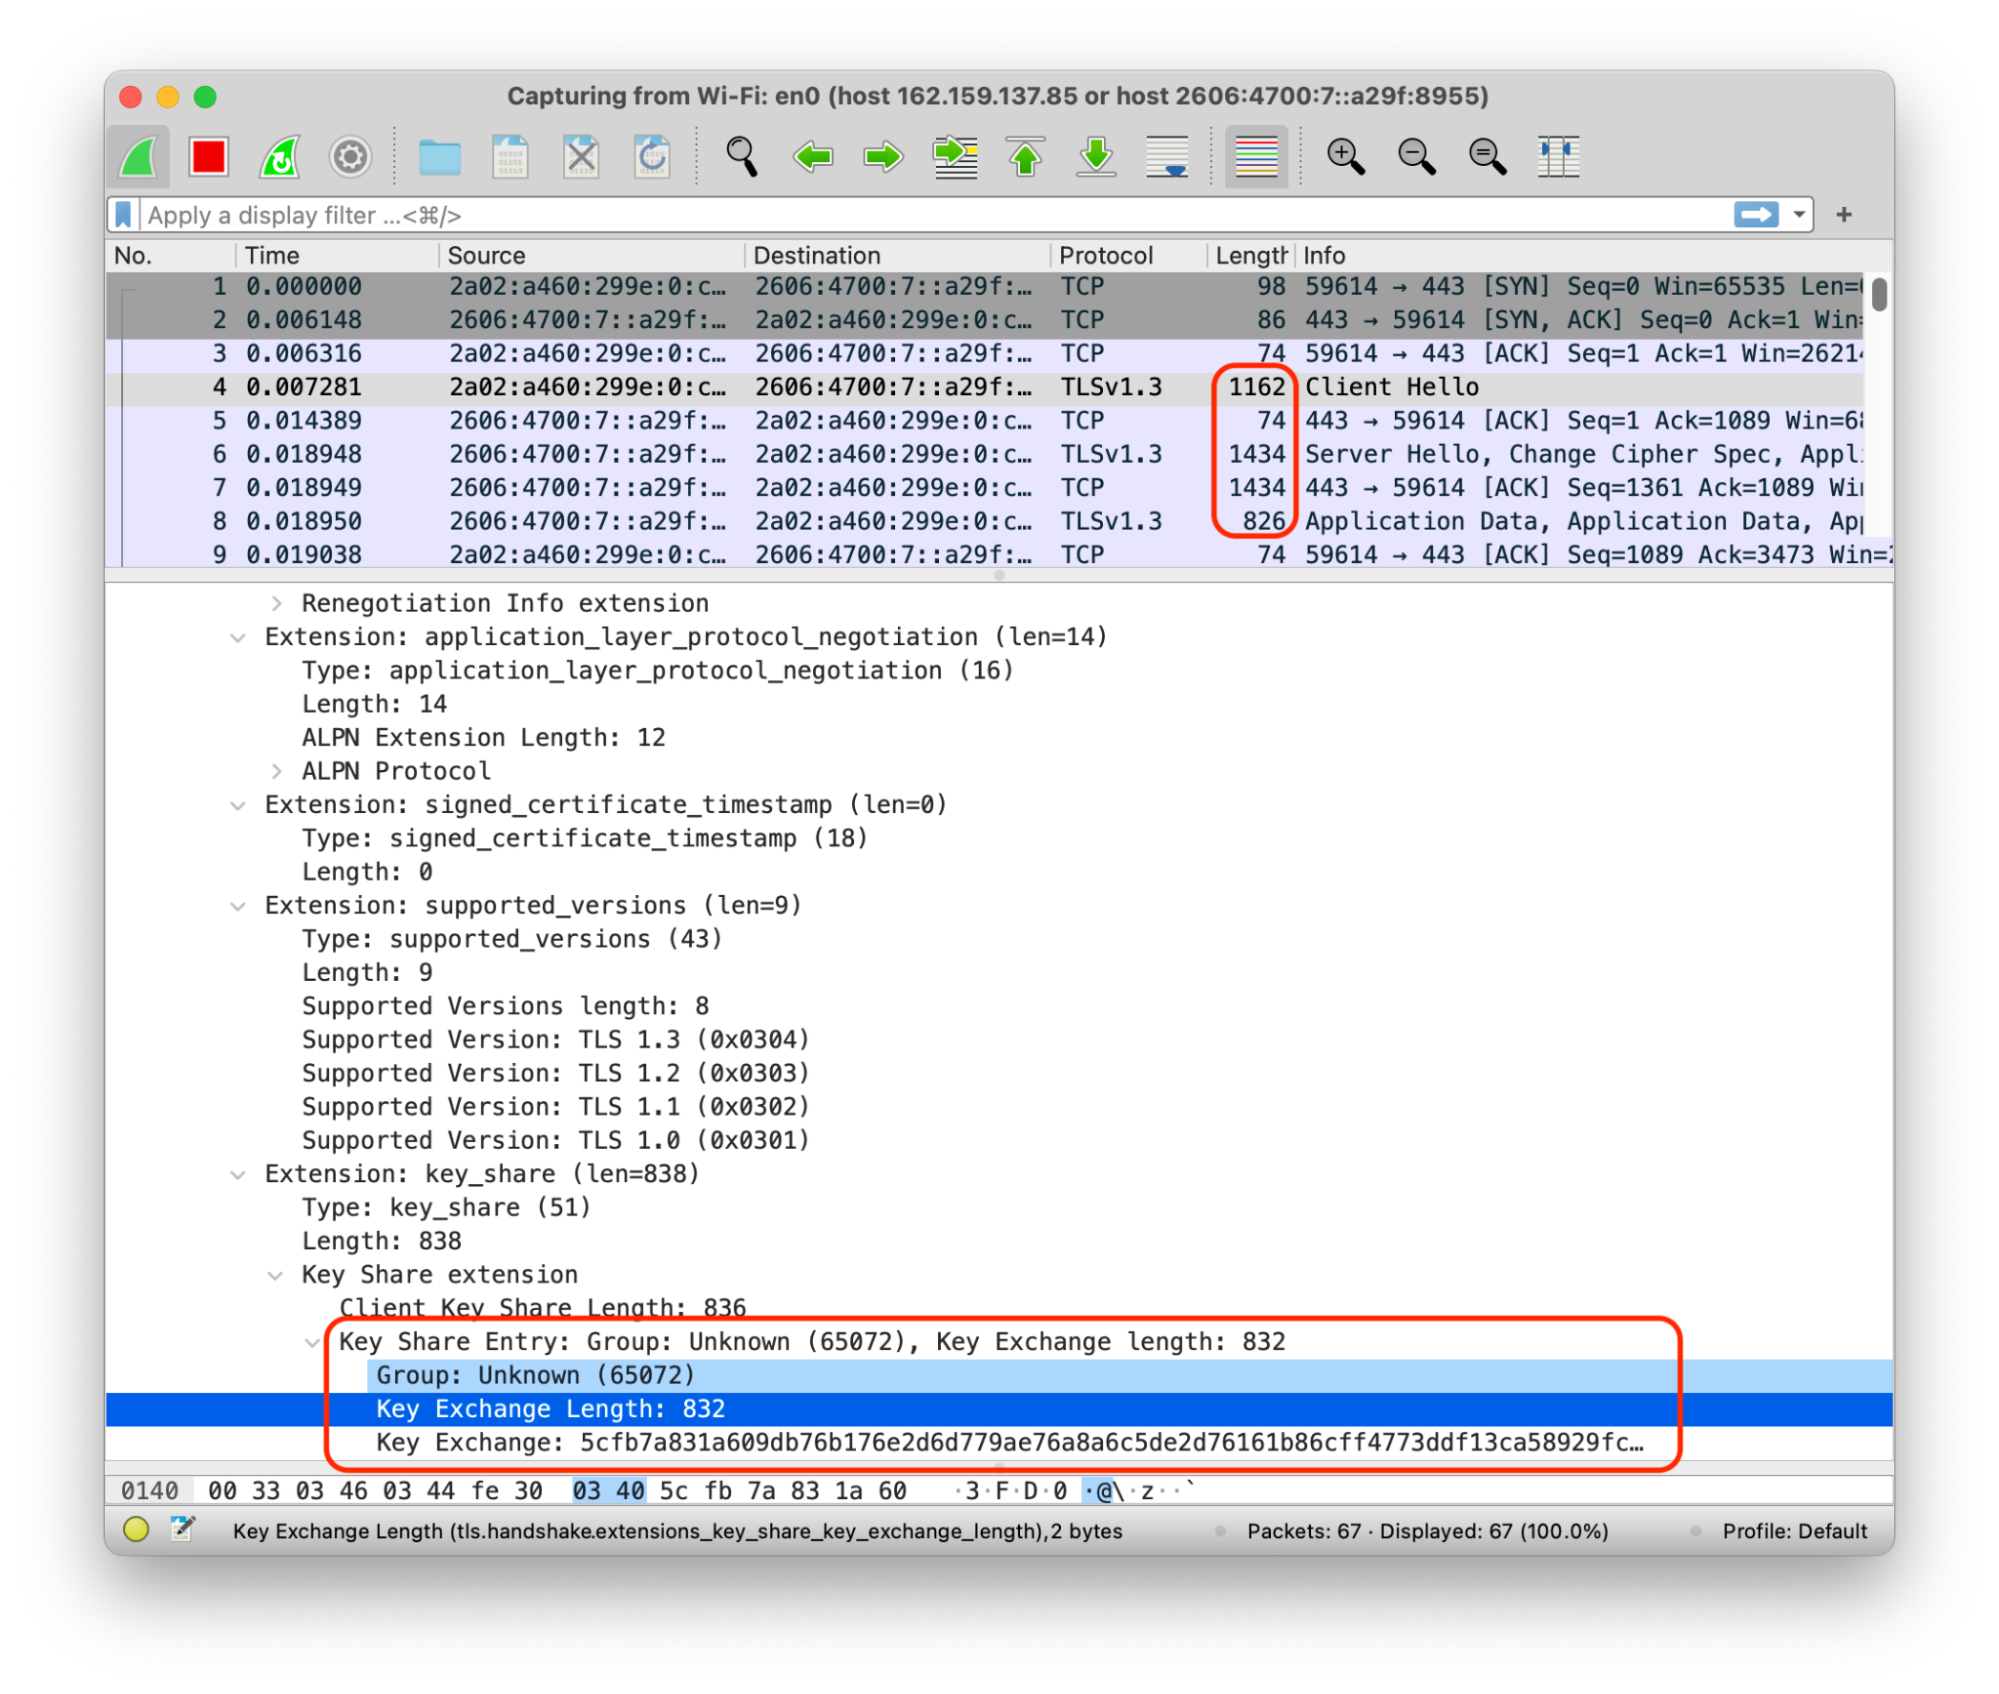The image size is (1999, 1694).
Task: Expand the ALPN Protocol tree node
Action: coord(277,771)
